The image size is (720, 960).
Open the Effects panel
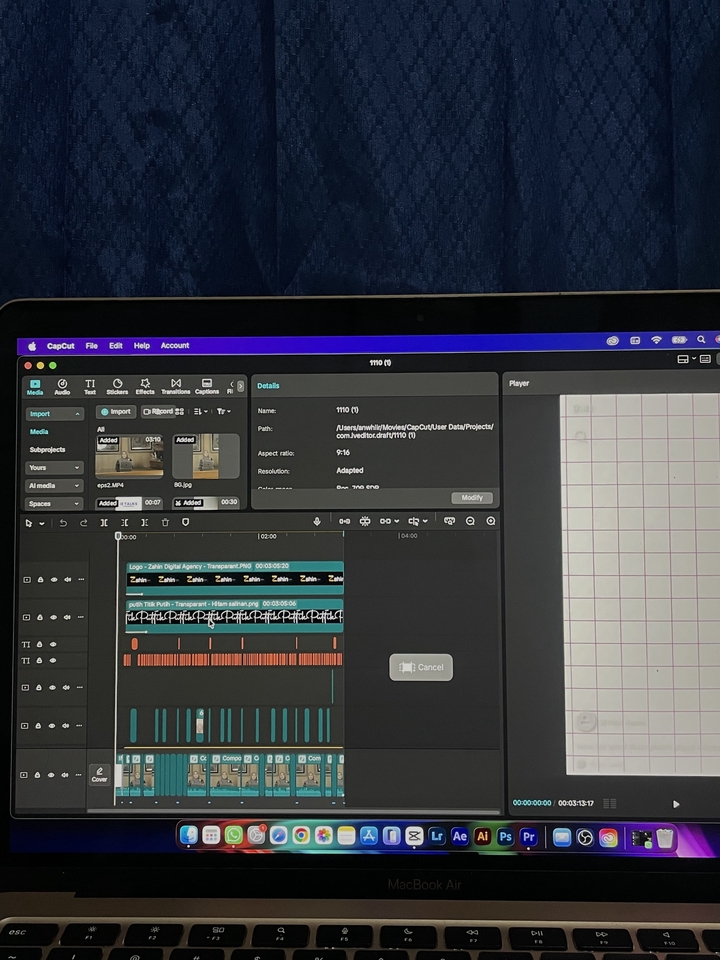tap(145, 386)
